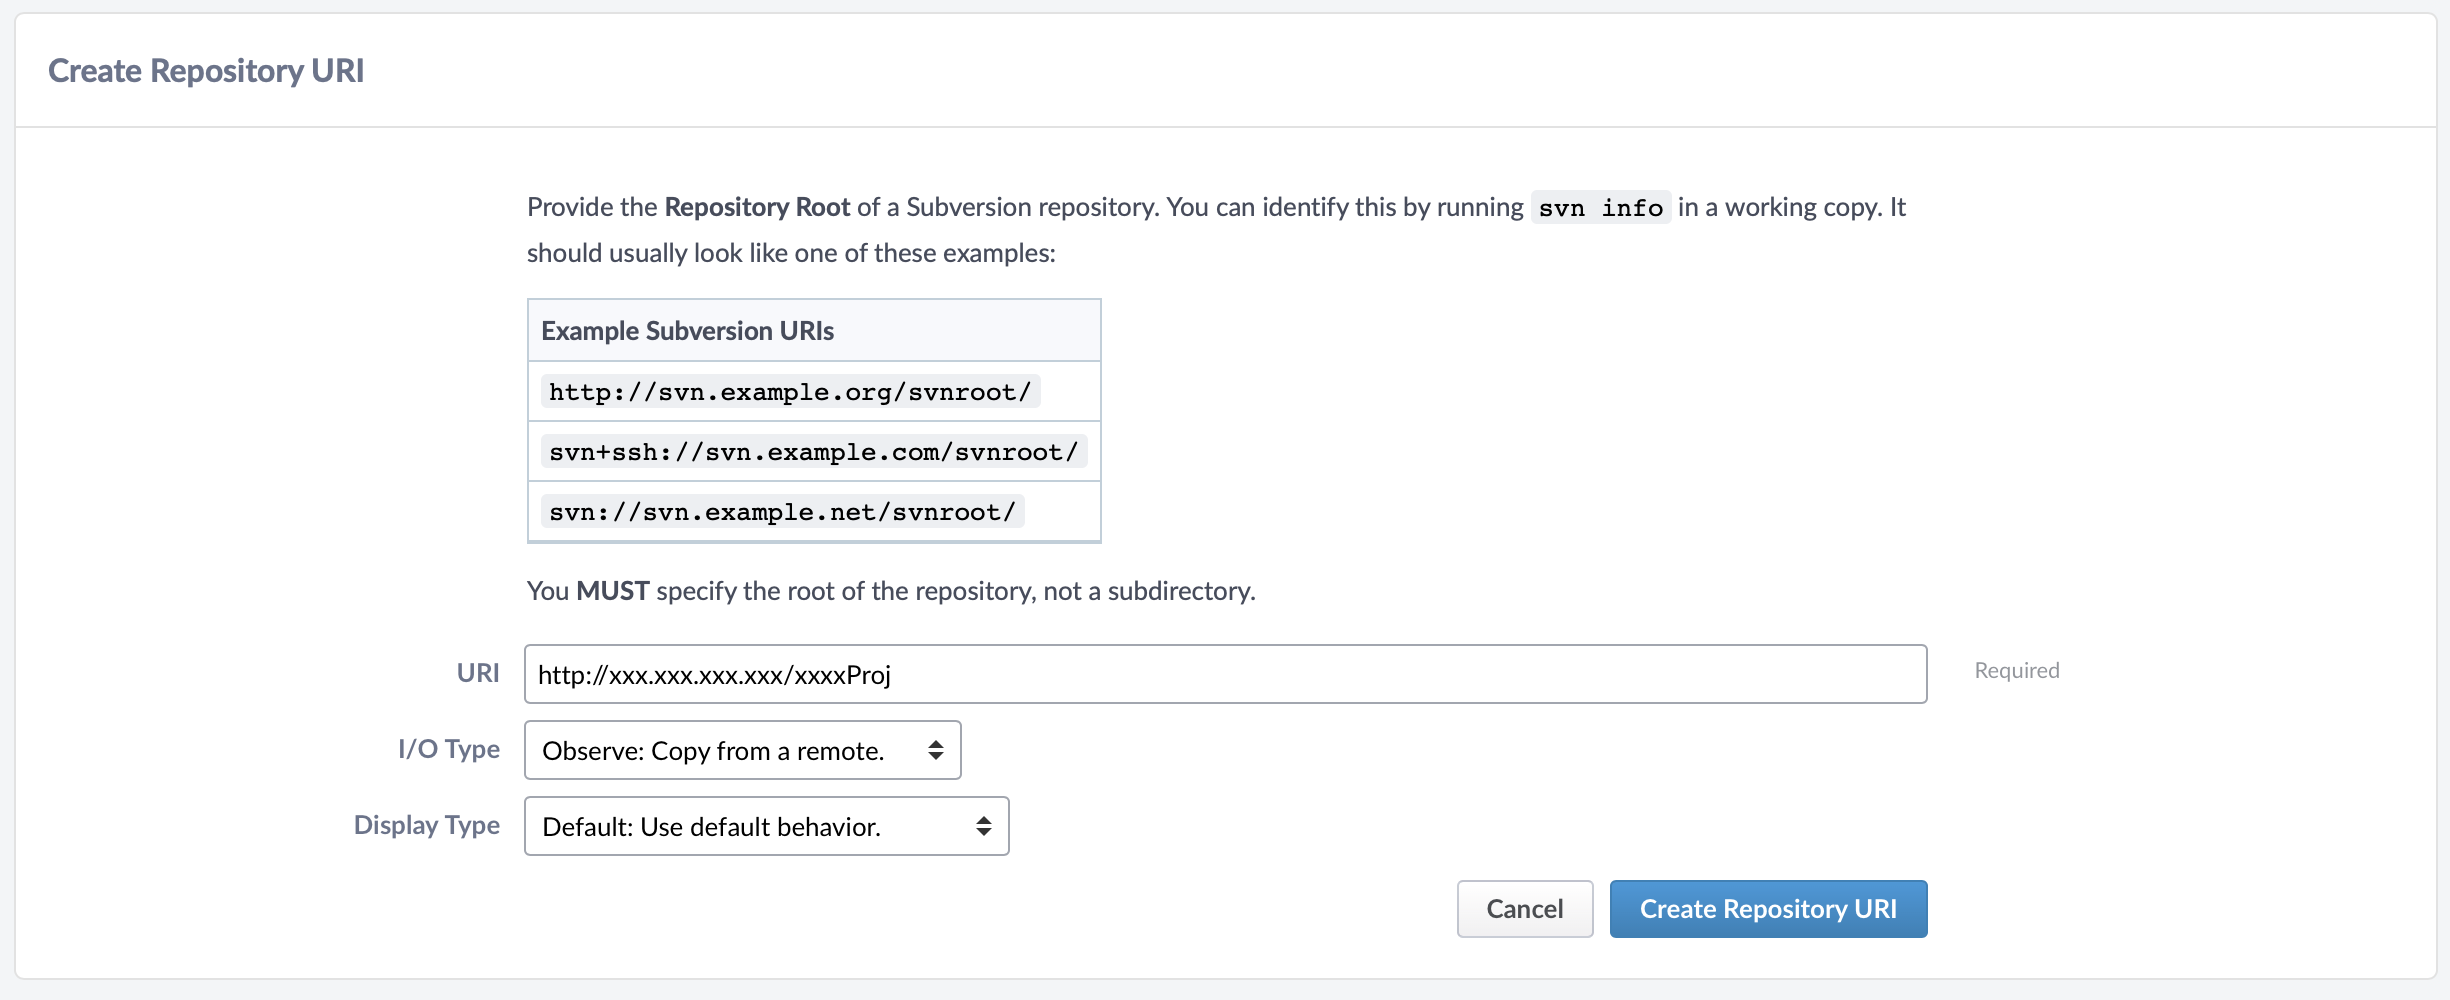Image resolution: width=2450 pixels, height=1000 pixels.
Task: Click the Create Repository URI dialog heading
Action: 206,71
